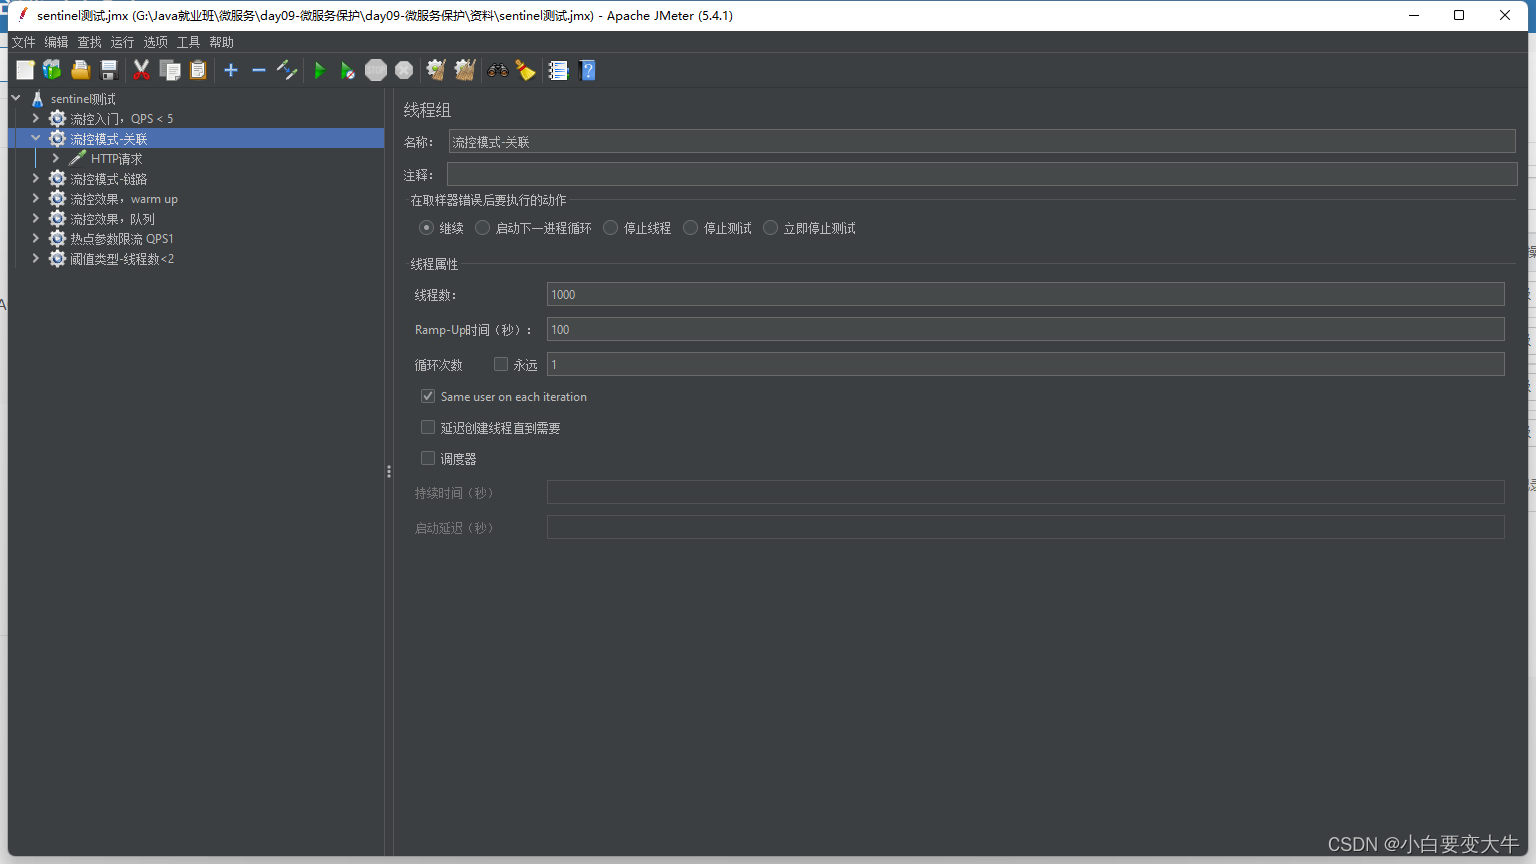Expand the 阈值类型-线程数<2 node
This screenshot has height=864, width=1536.
(x=36, y=258)
